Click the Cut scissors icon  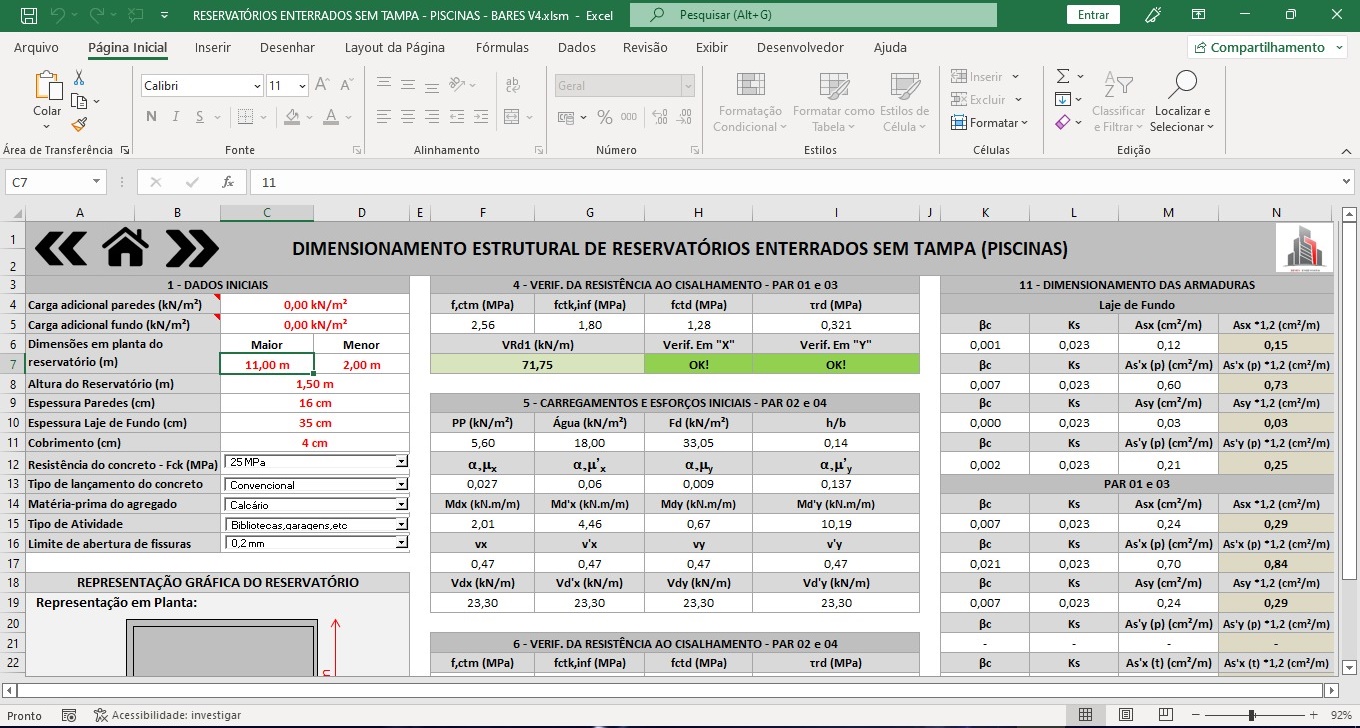pyautogui.click(x=79, y=78)
